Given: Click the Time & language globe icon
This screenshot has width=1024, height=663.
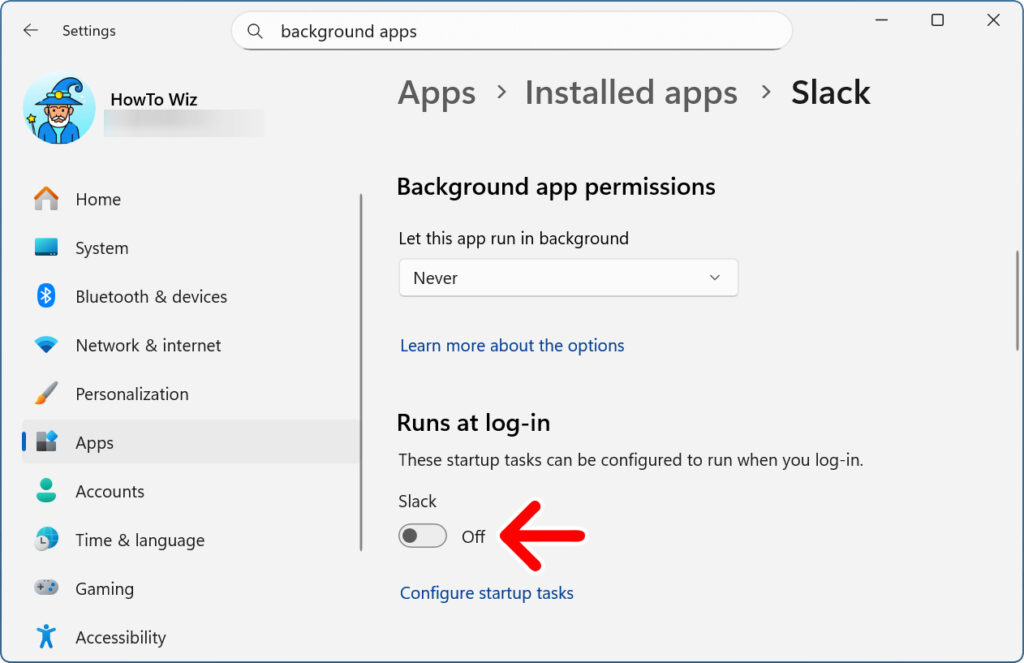Looking at the screenshot, I should coord(46,540).
